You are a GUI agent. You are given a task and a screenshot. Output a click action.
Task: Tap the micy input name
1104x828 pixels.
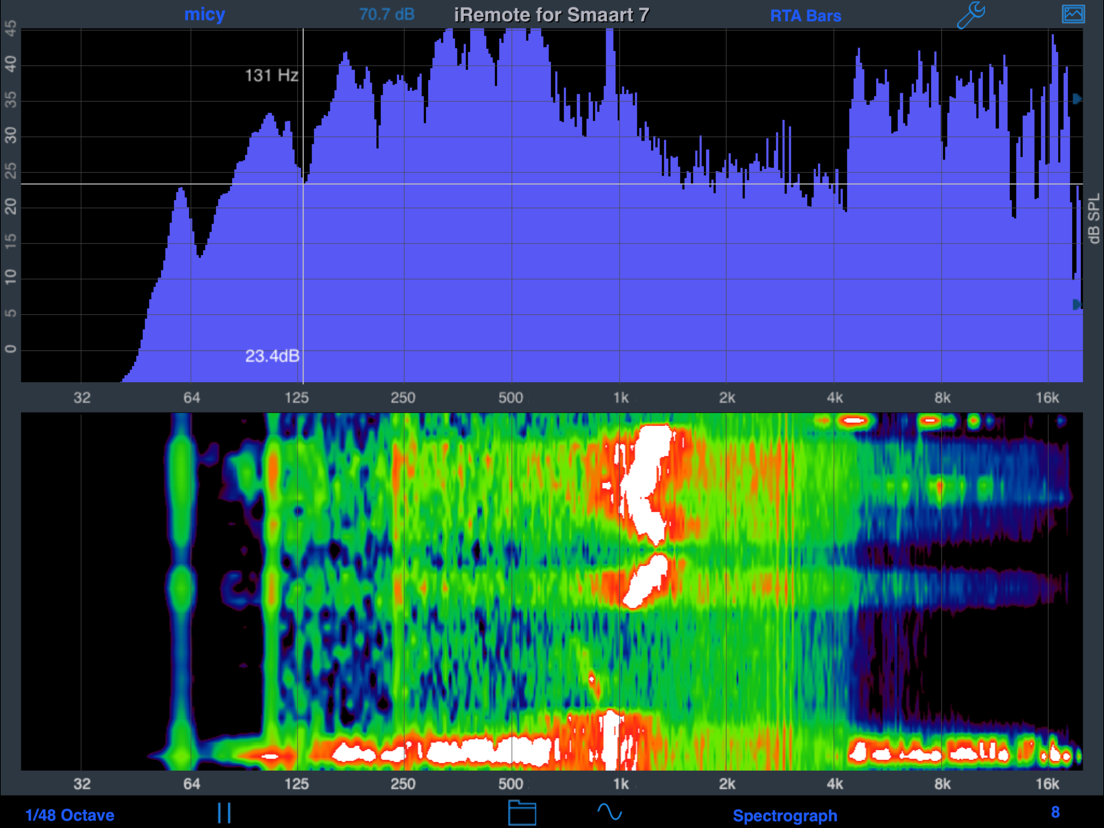pos(205,14)
